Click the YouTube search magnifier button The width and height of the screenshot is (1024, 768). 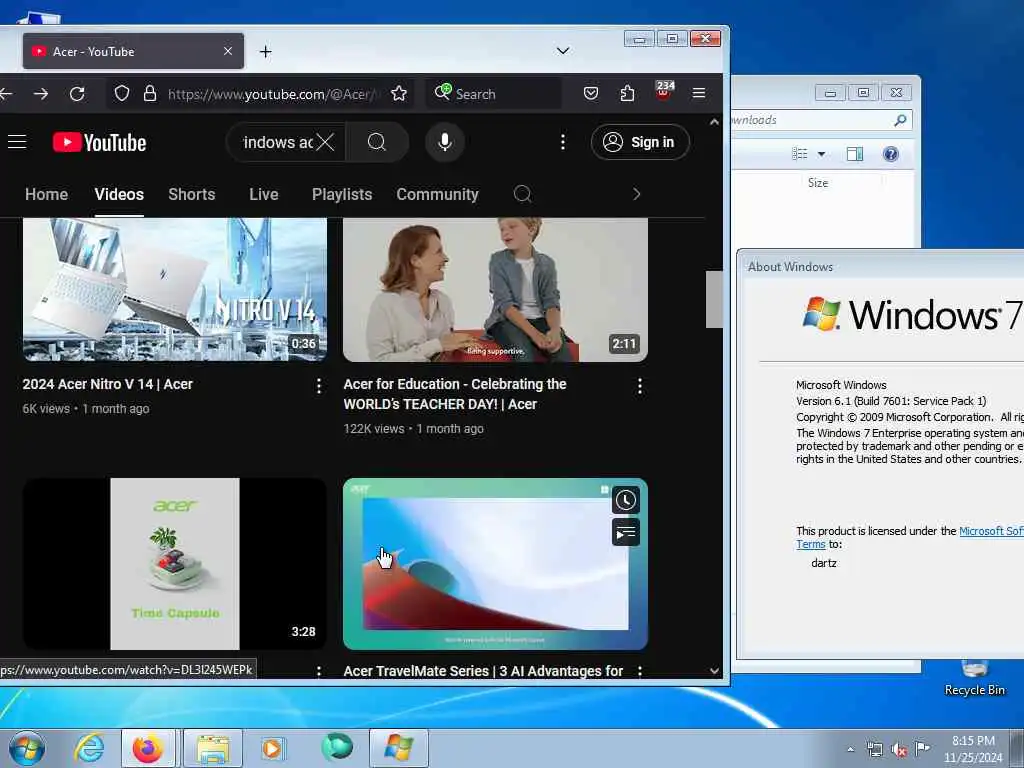(377, 142)
